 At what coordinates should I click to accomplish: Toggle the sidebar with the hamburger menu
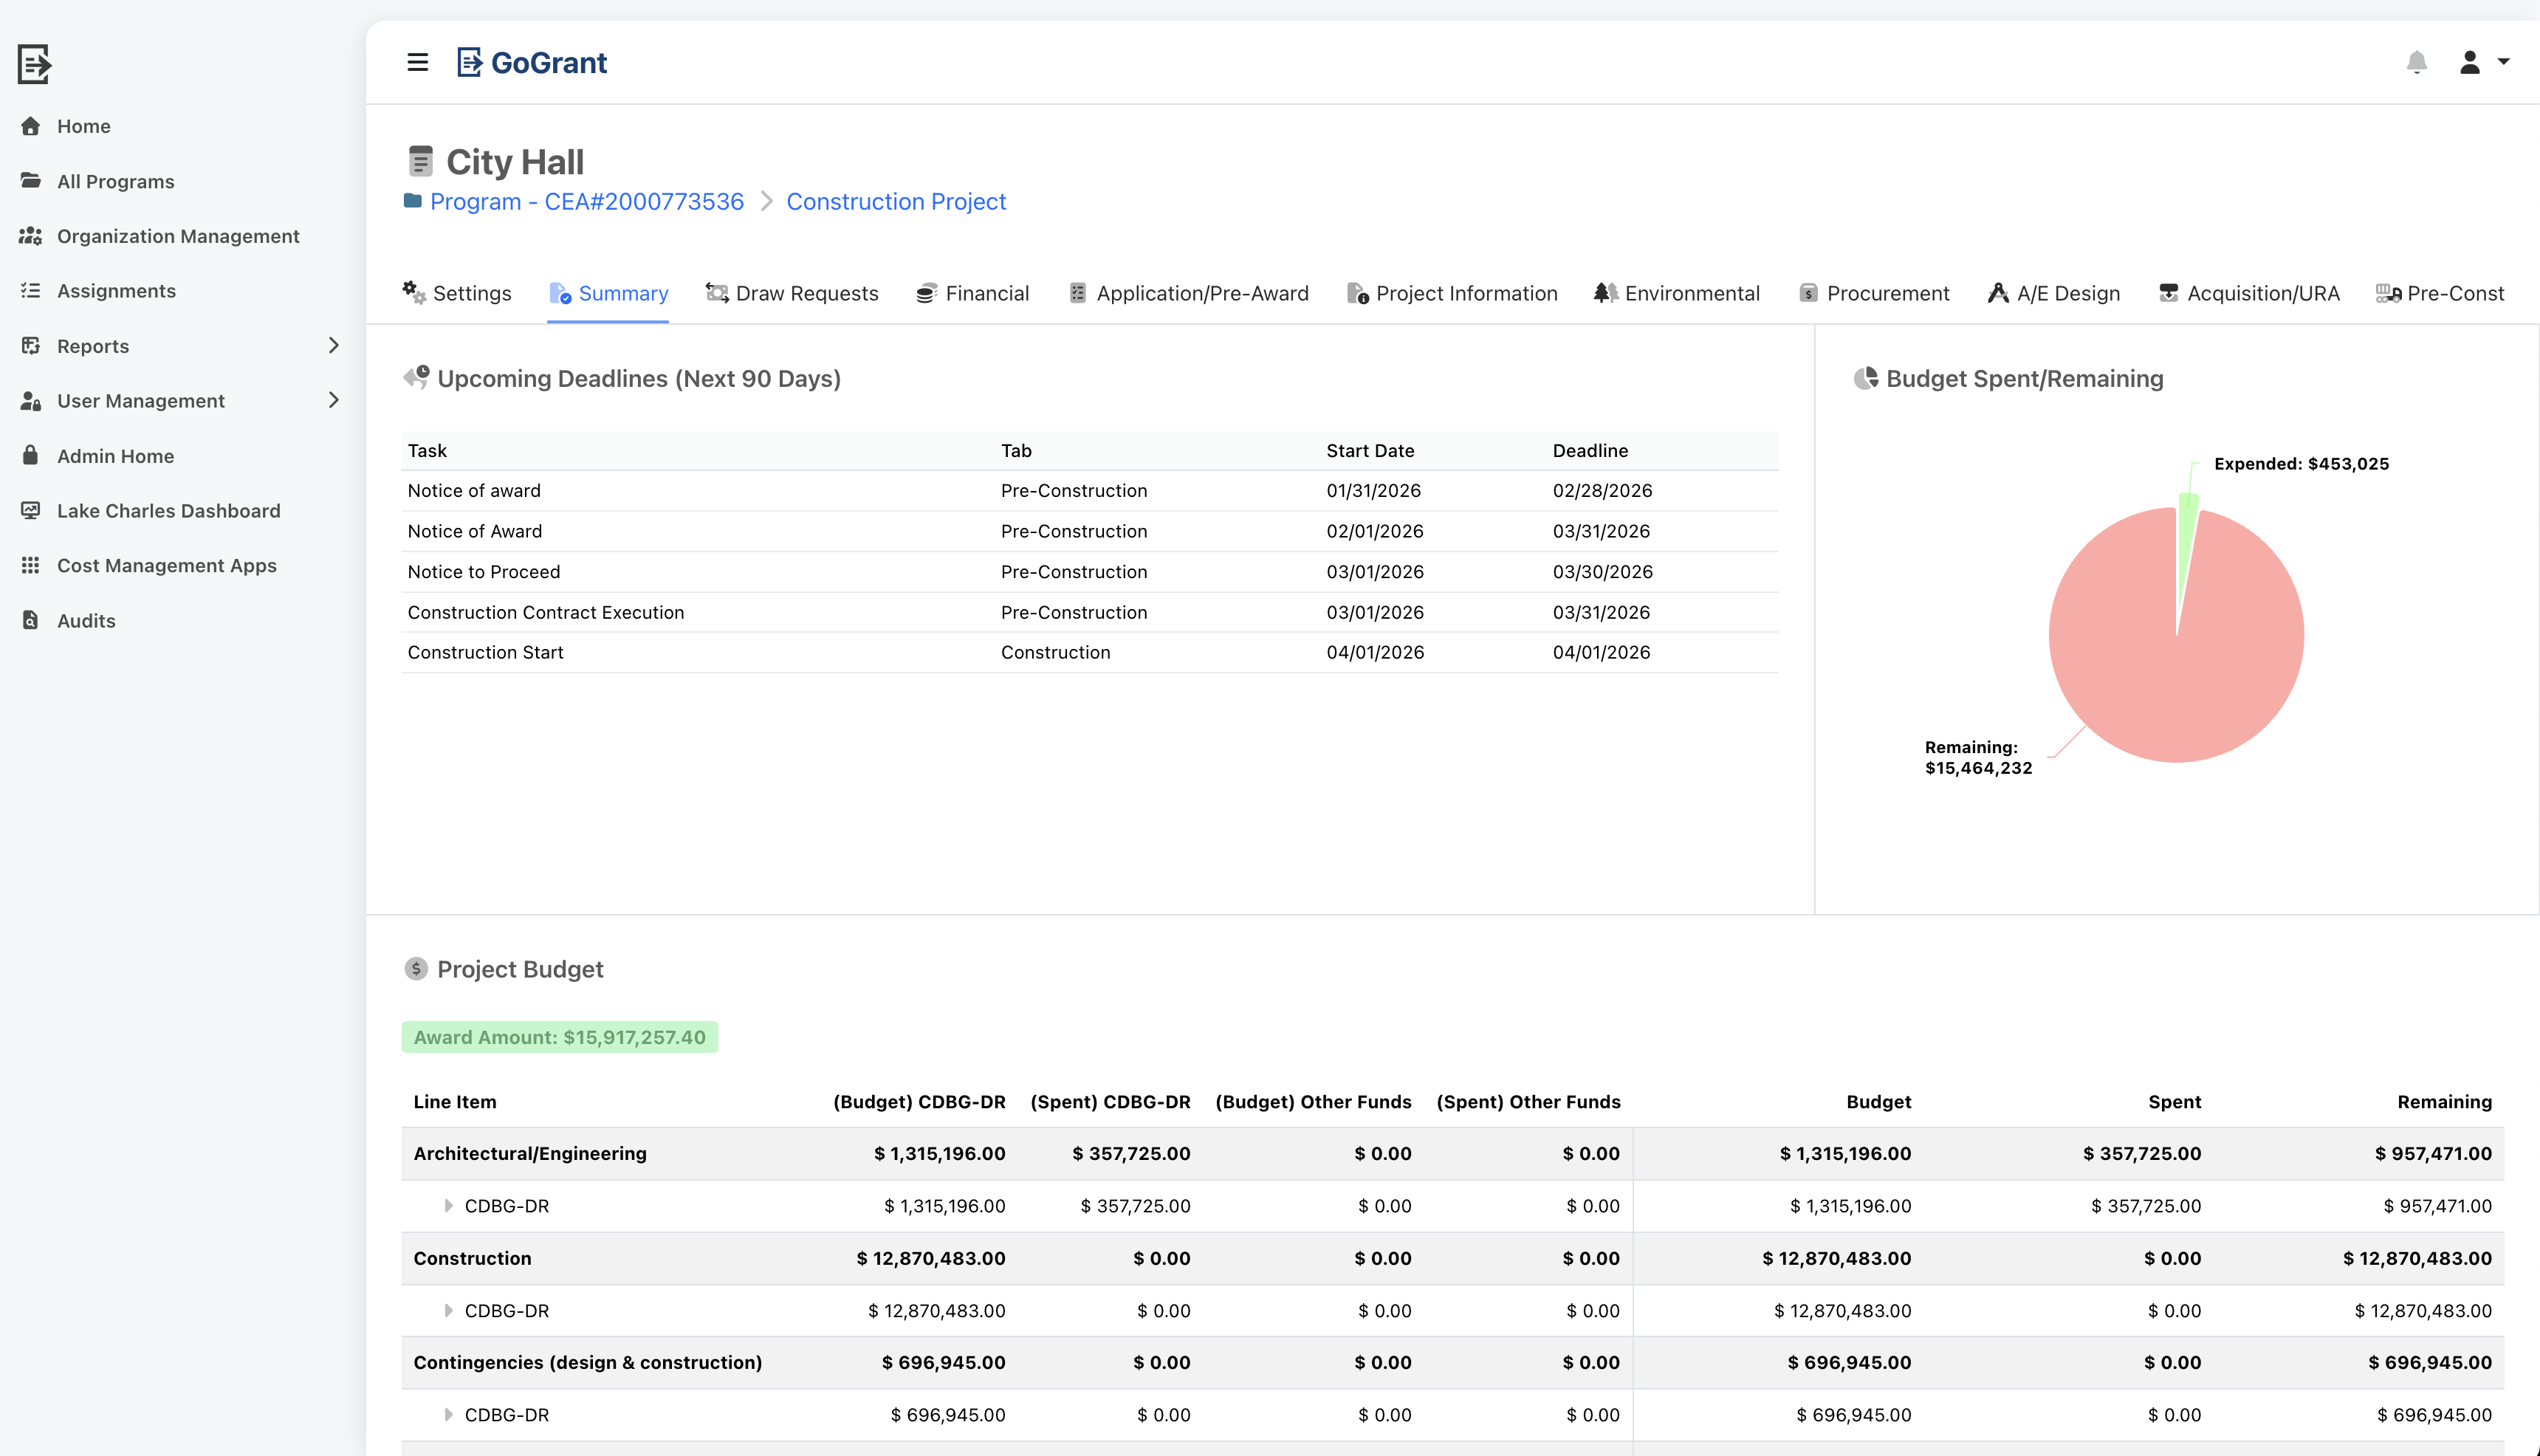(417, 62)
